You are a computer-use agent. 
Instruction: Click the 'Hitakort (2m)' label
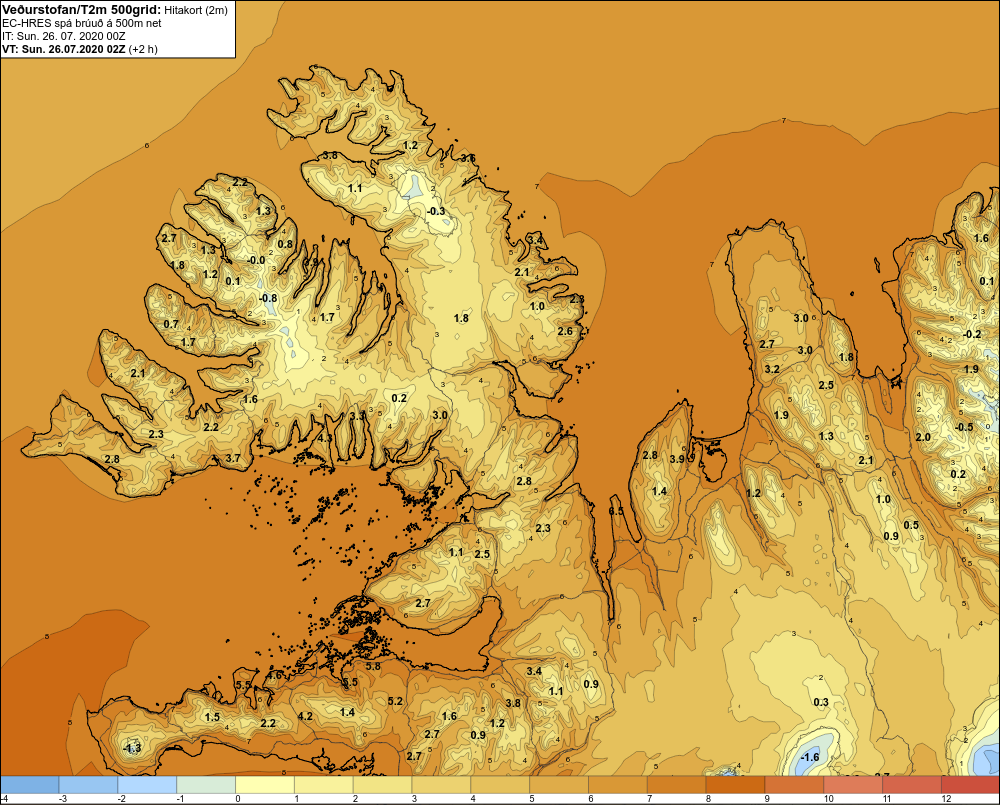coord(195,10)
